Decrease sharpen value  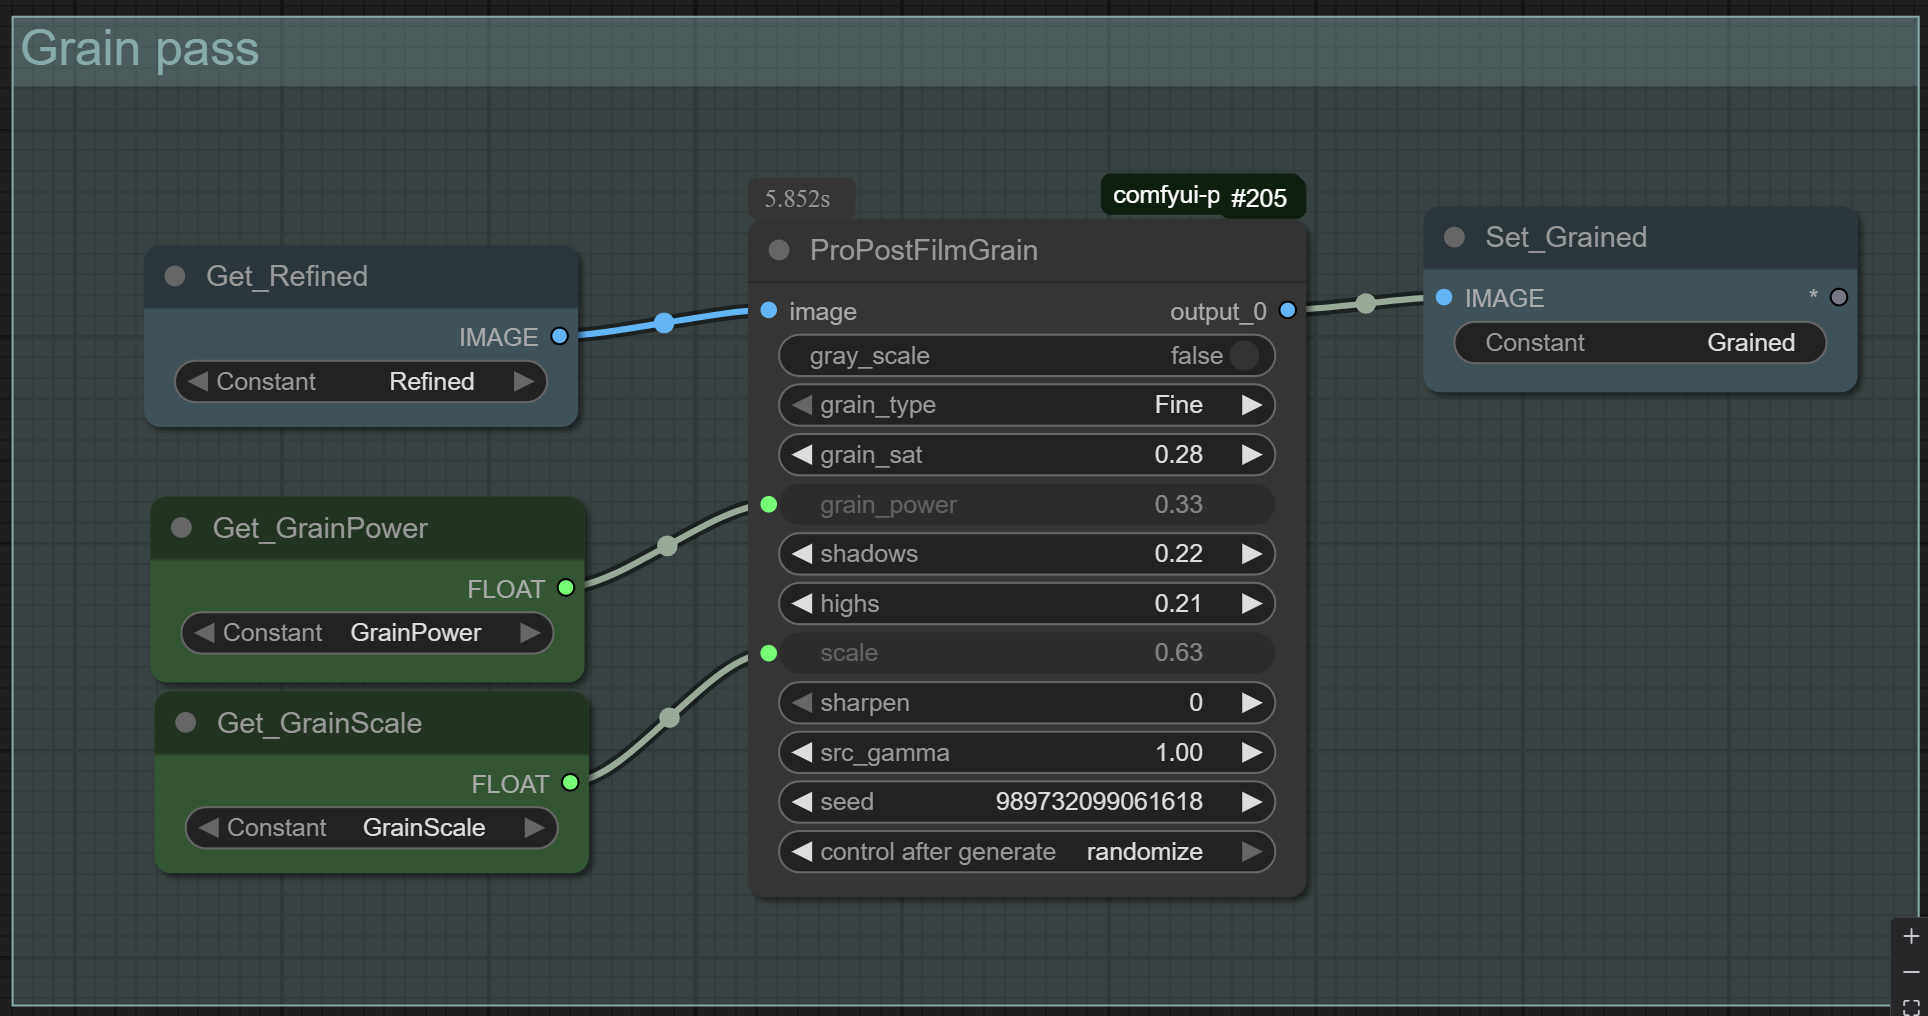click(x=802, y=702)
